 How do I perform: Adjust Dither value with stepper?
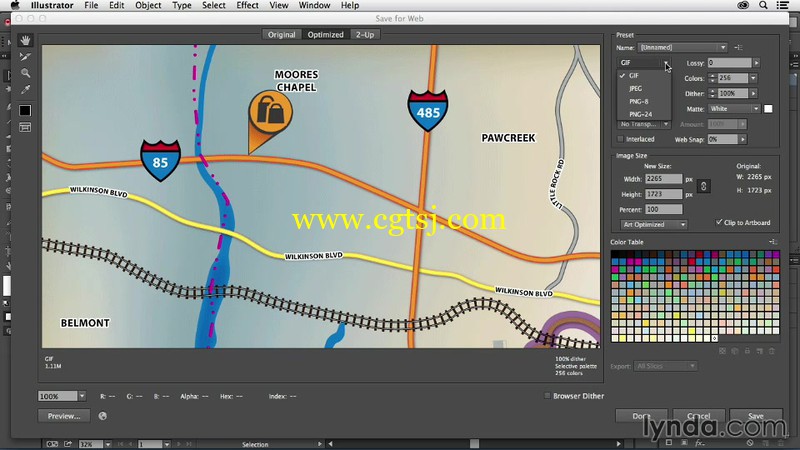click(x=713, y=93)
